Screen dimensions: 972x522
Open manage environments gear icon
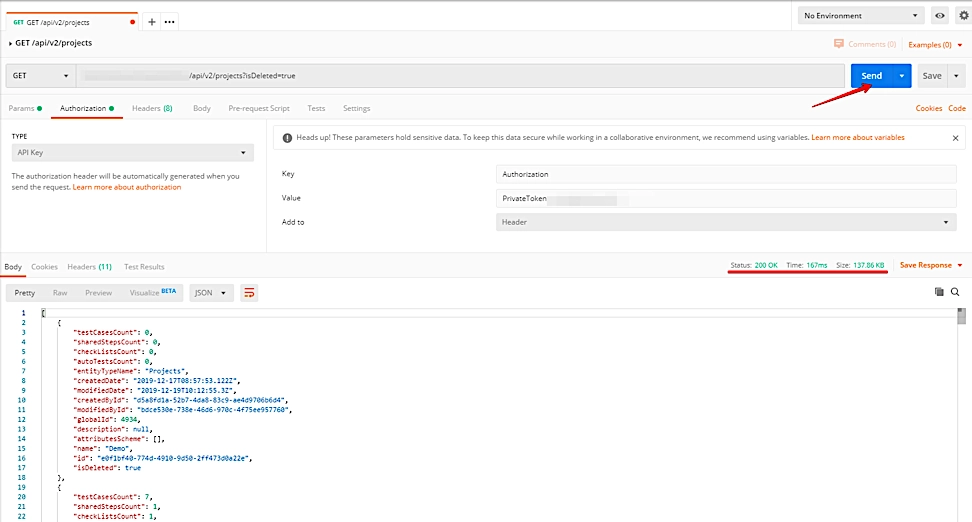[x=963, y=16]
